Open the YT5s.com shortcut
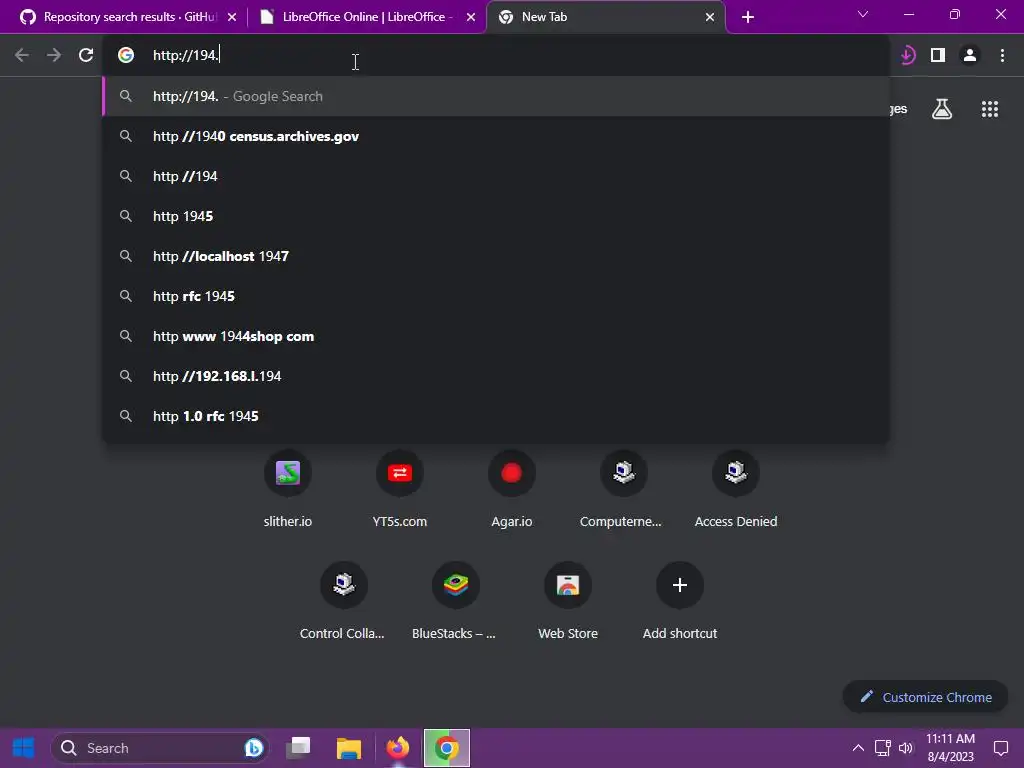The height and width of the screenshot is (768, 1024). tap(400, 488)
